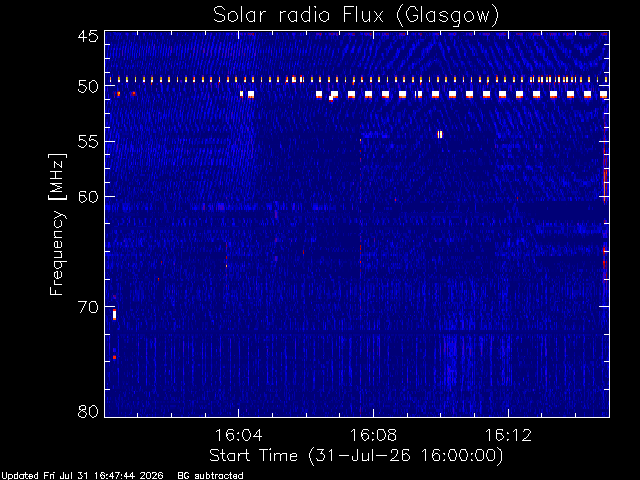The image size is (640, 480).
Task: Click the 16:12 time axis label
Action: (508, 435)
